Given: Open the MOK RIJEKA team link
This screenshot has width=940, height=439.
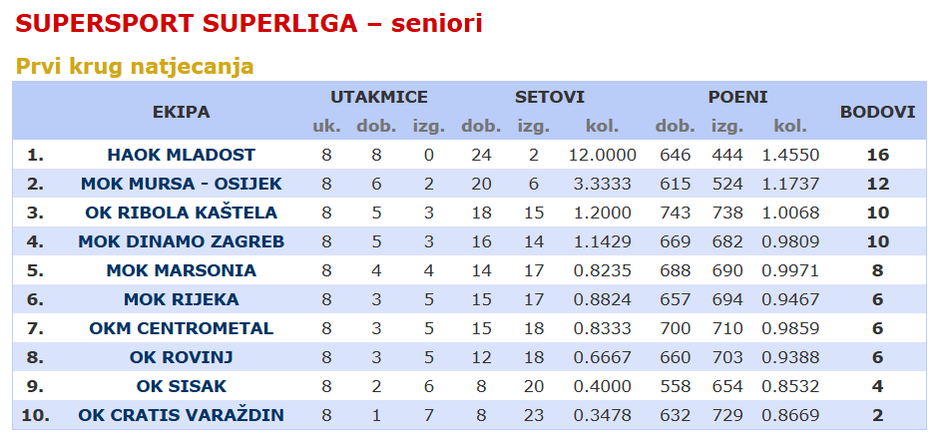Looking at the screenshot, I should click(181, 300).
